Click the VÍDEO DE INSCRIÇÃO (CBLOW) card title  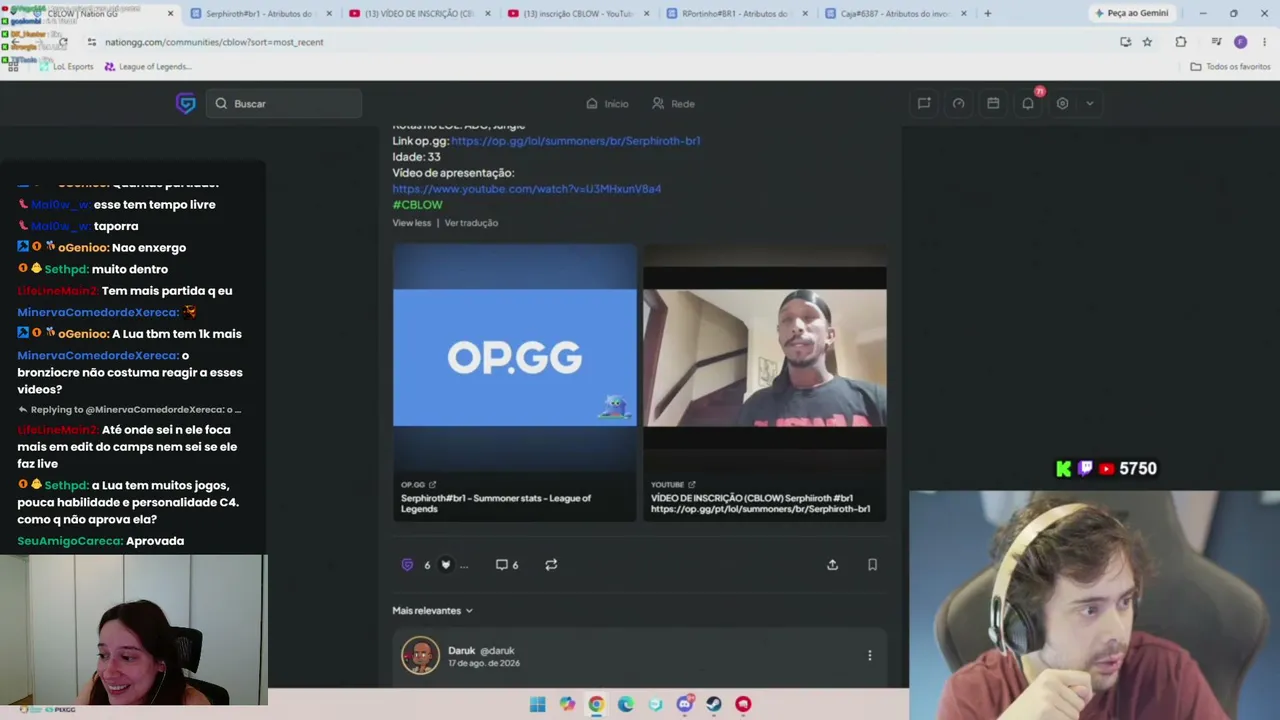[760, 503]
